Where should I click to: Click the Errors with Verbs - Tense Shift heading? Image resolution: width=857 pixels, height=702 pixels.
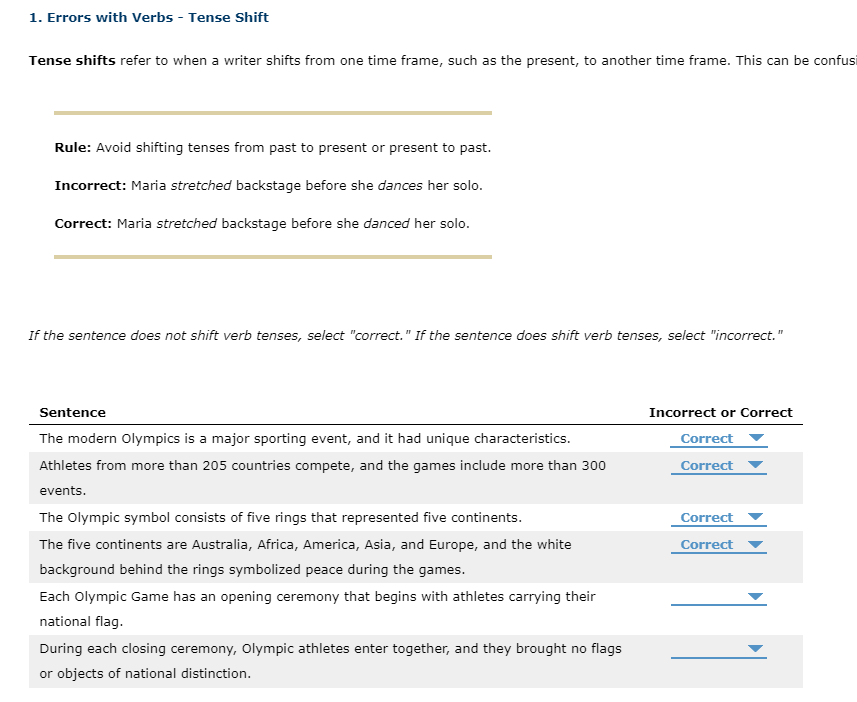[147, 17]
